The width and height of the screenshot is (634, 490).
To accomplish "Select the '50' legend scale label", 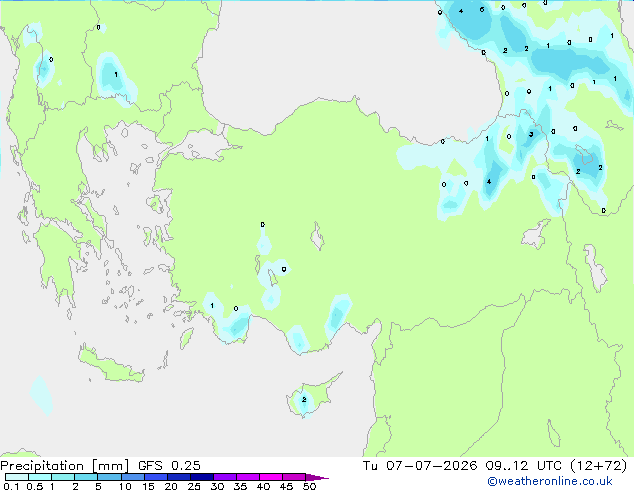I will pyautogui.click(x=309, y=486).
